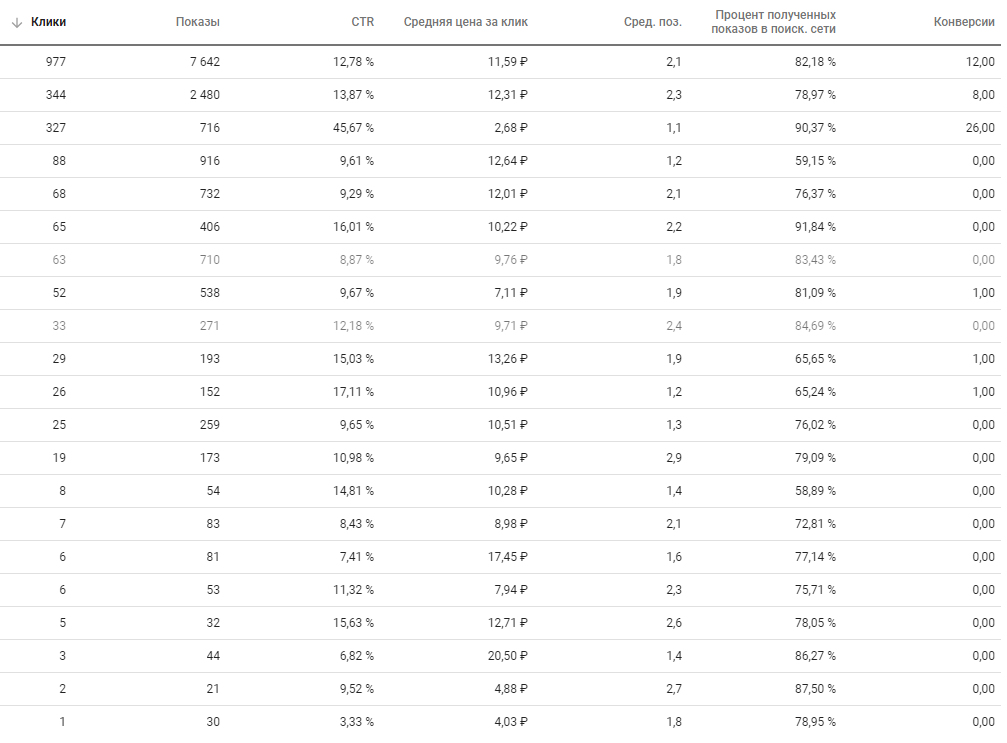Select the paused row with 271 impressions
The height and width of the screenshot is (743, 1007).
(500, 326)
